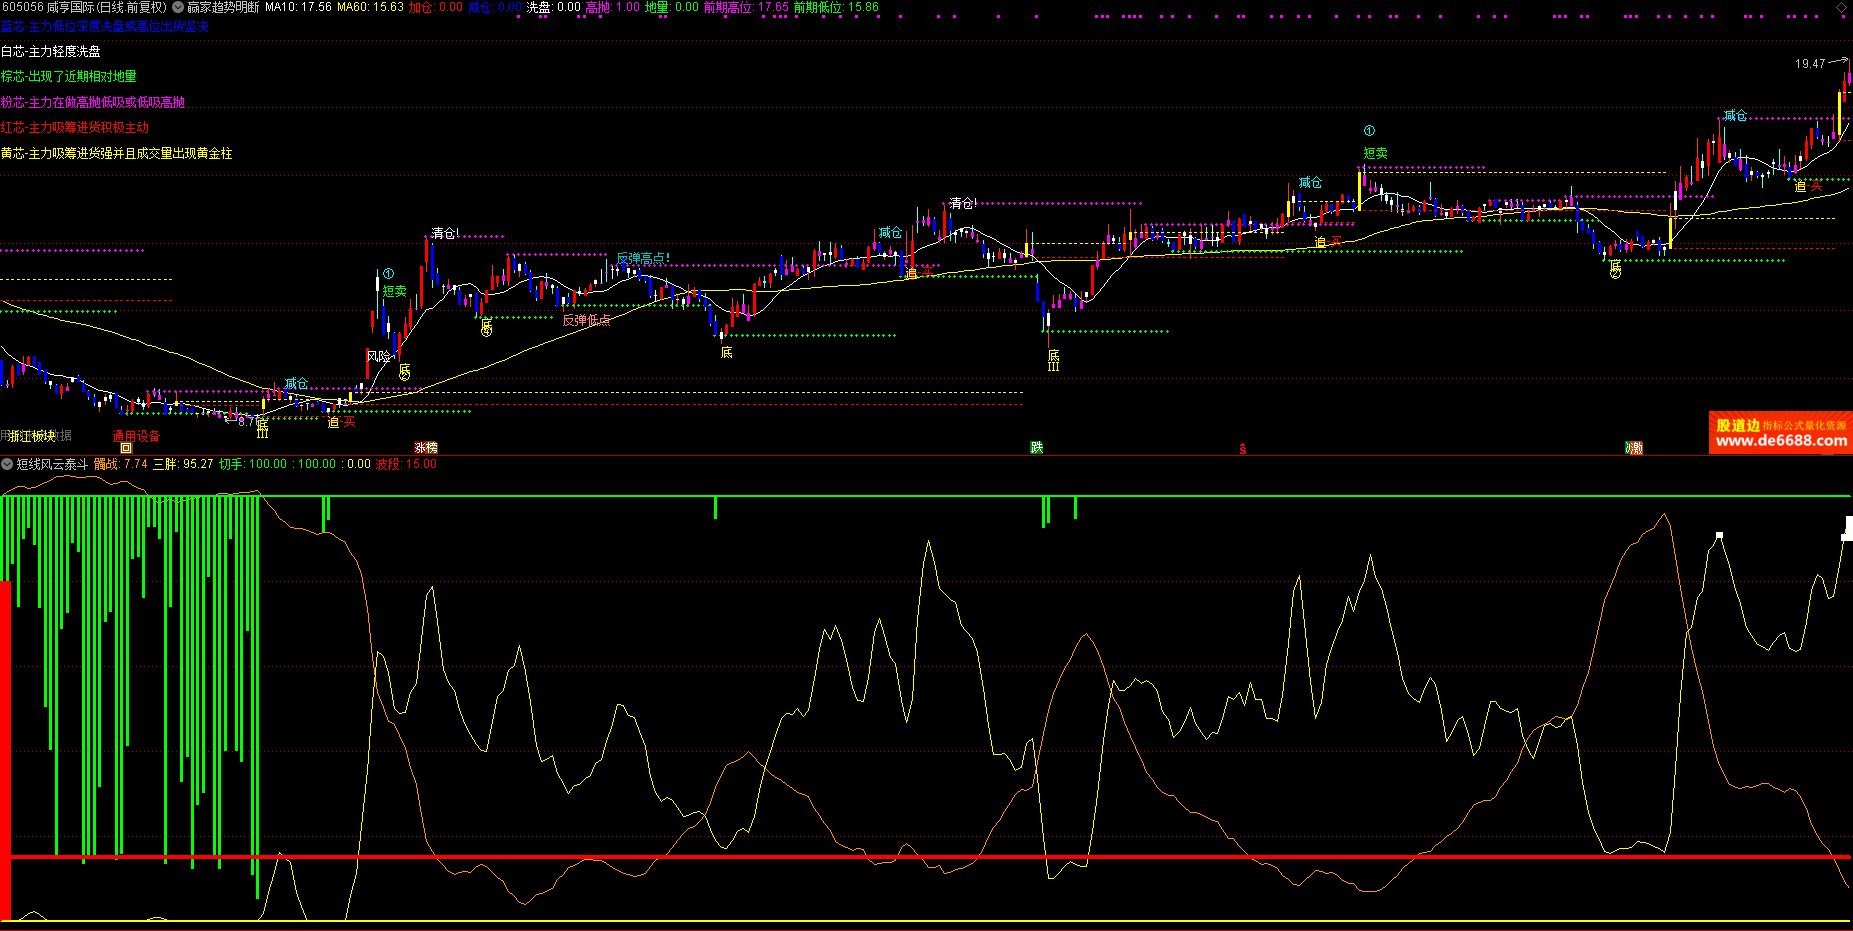Click the green 跌 event marker icon
The width and height of the screenshot is (1853, 931).
[1037, 447]
